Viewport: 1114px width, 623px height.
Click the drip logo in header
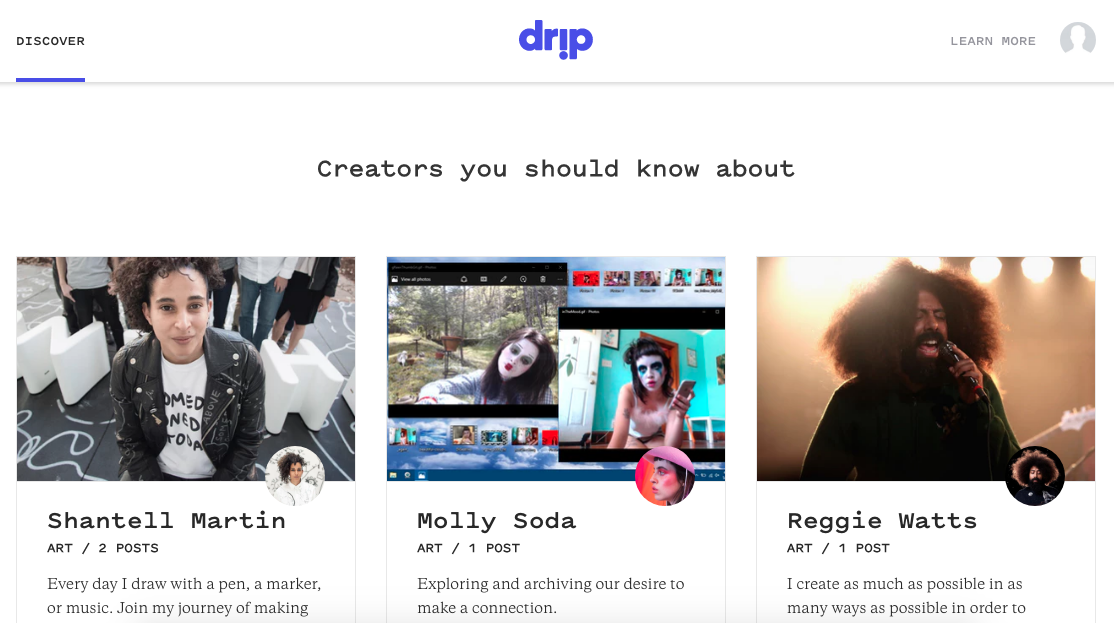click(556, 40)
